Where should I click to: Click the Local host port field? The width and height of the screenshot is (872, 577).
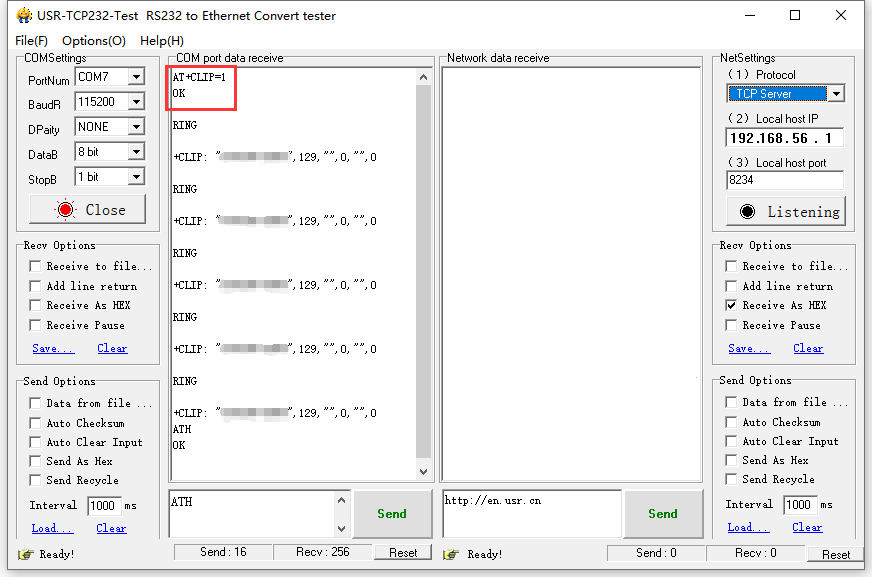(784, 181)
